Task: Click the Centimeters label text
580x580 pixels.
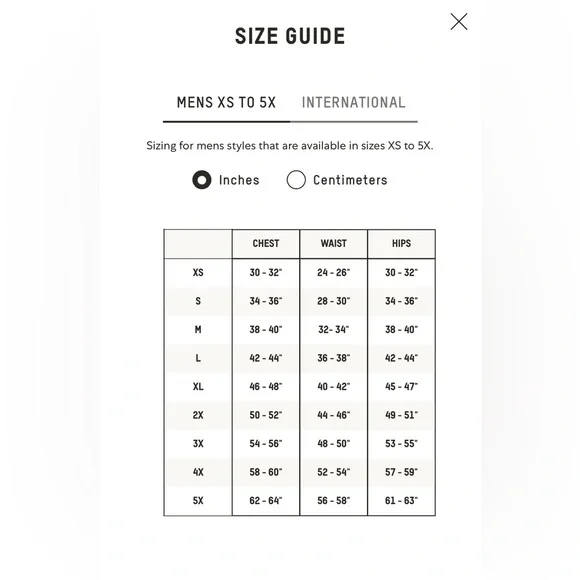Action: [x=350, y=180]
